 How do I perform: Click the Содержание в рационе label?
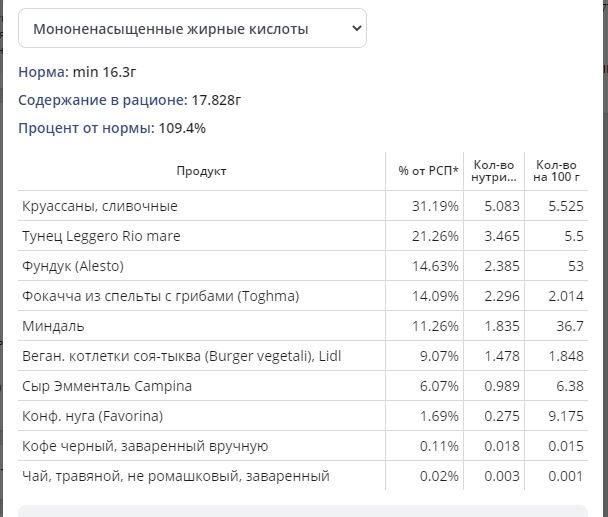click(x=103, y=100)
